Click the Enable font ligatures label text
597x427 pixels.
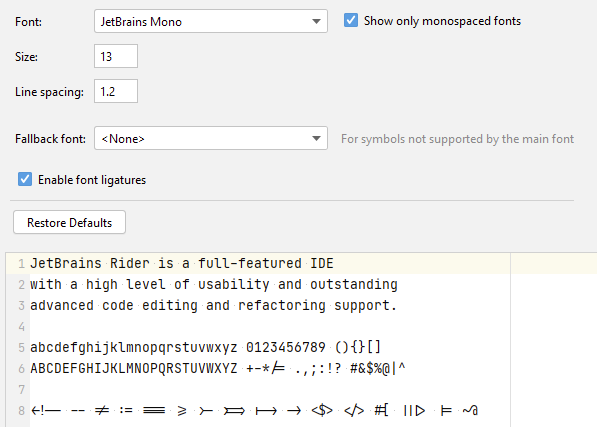point(92,180)
